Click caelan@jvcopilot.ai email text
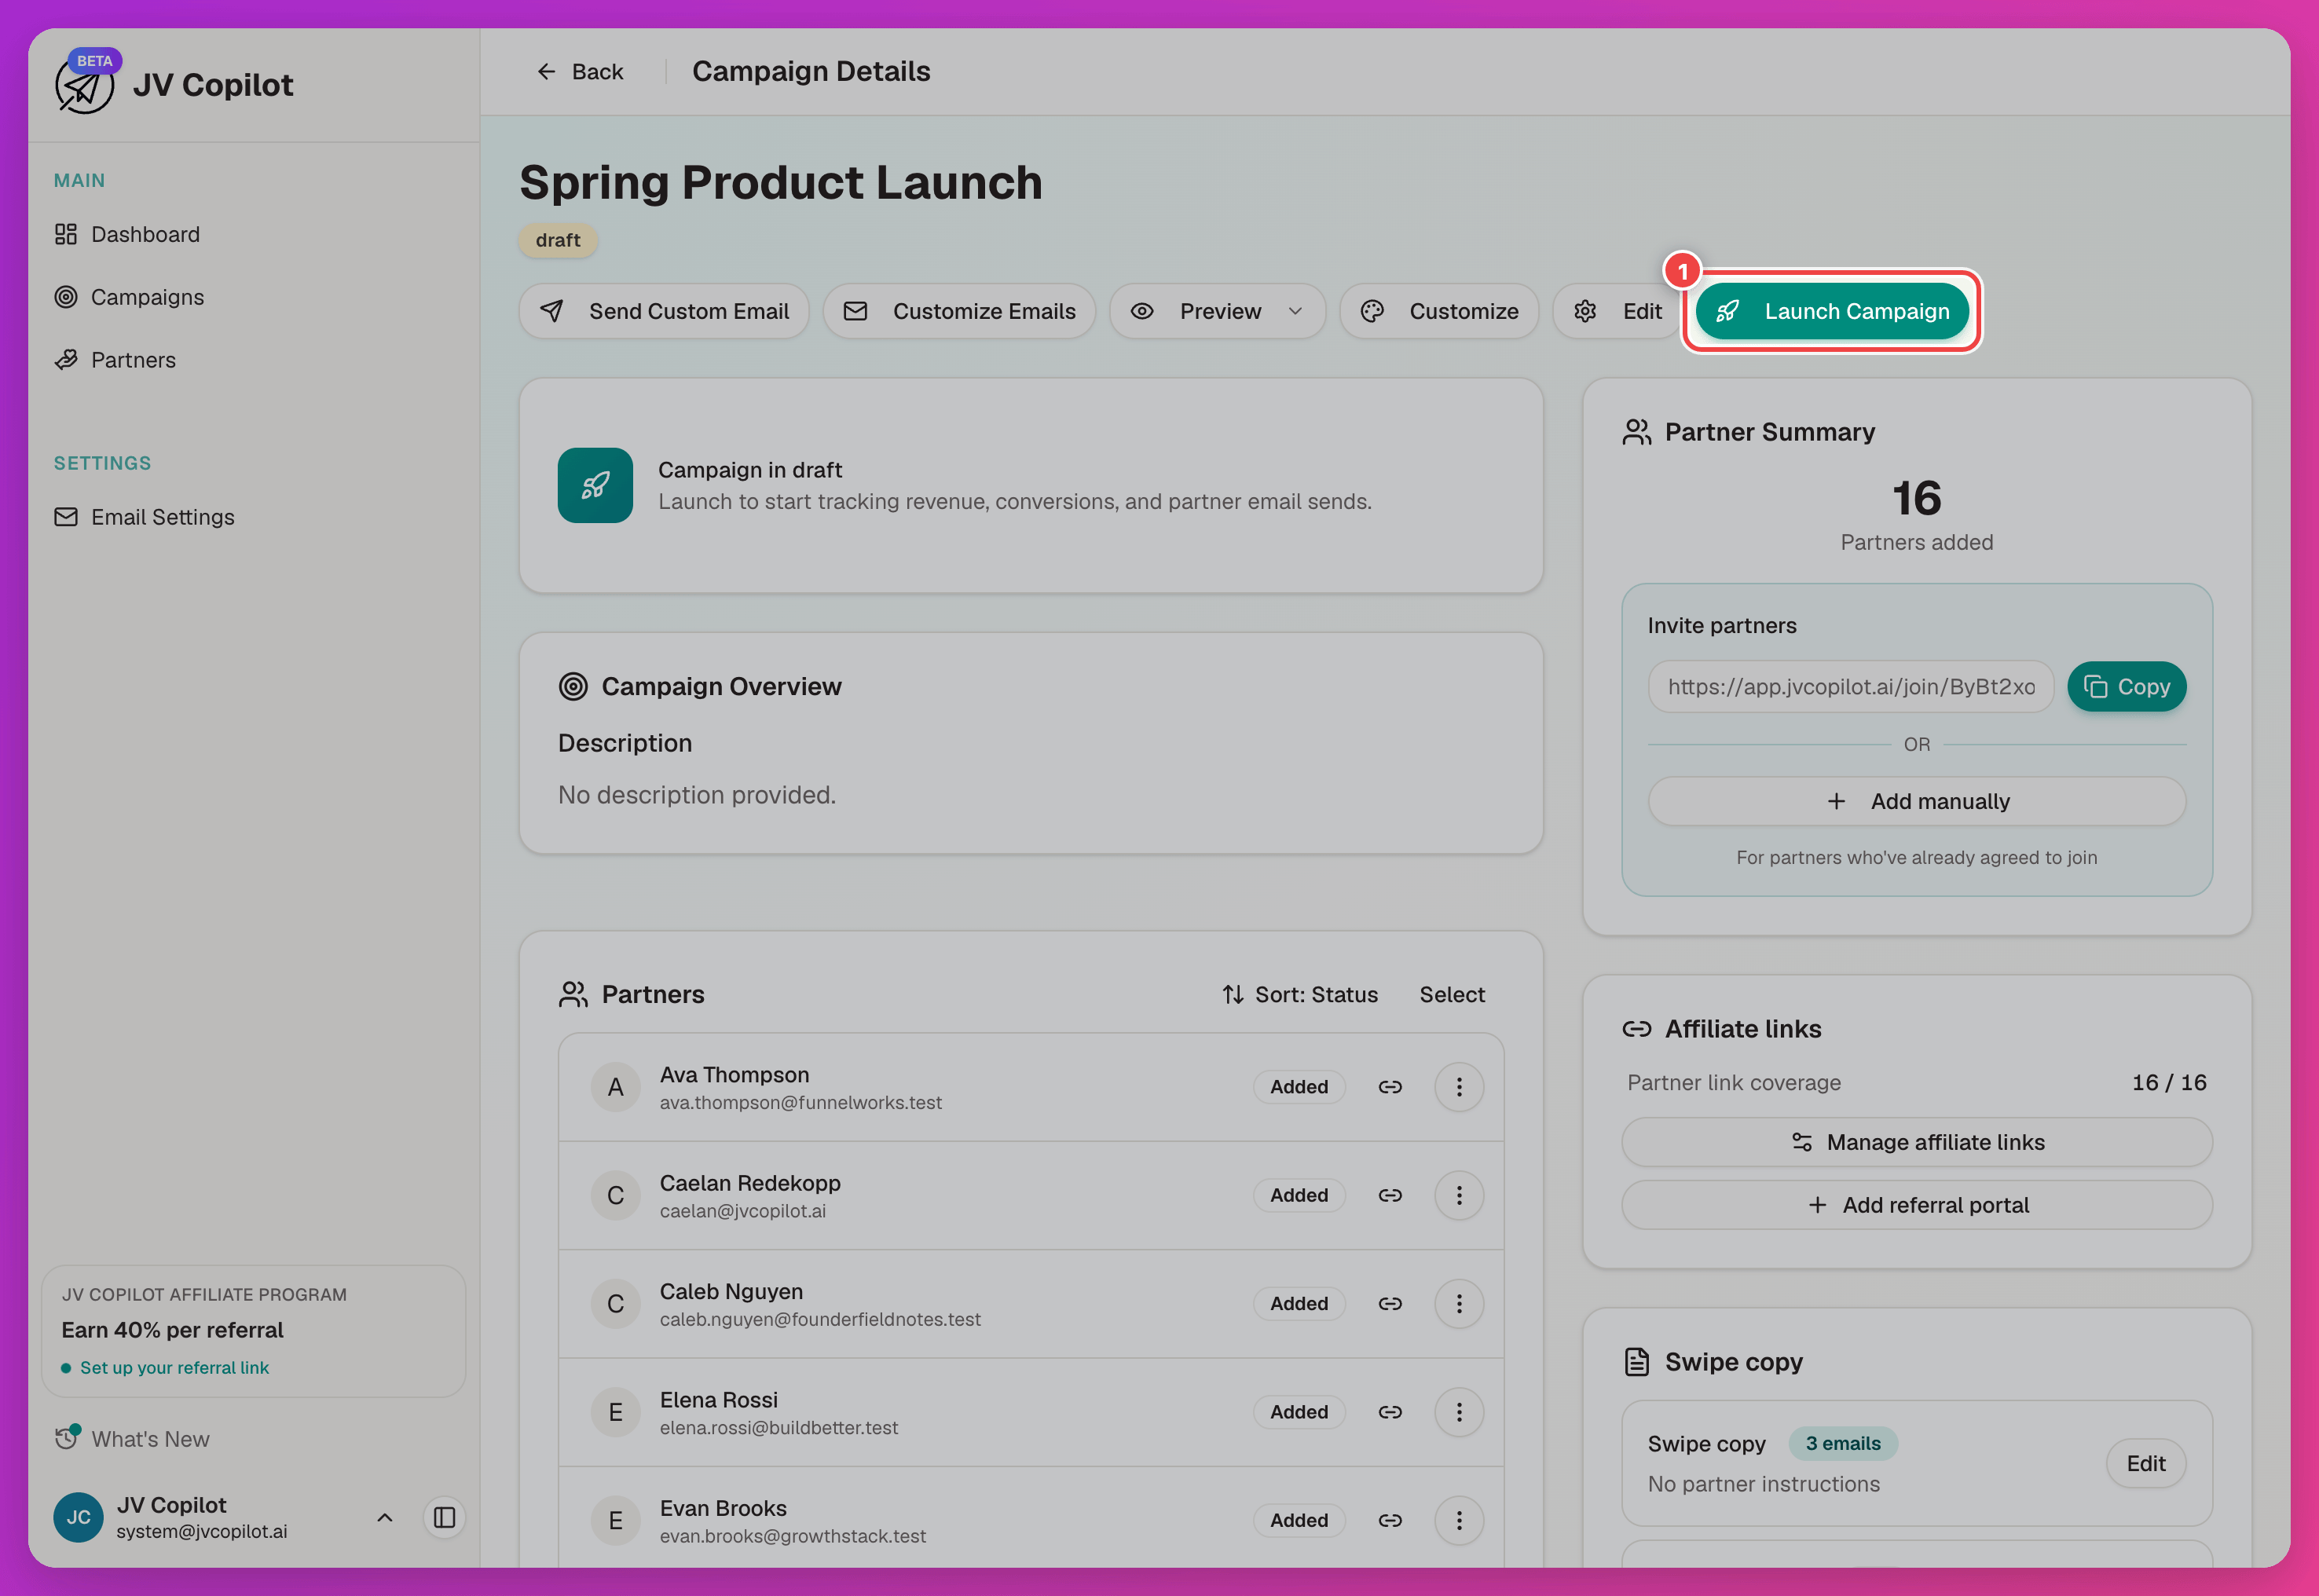The height and width of the screenshot is (1596, 2319). coord(743,1211)
